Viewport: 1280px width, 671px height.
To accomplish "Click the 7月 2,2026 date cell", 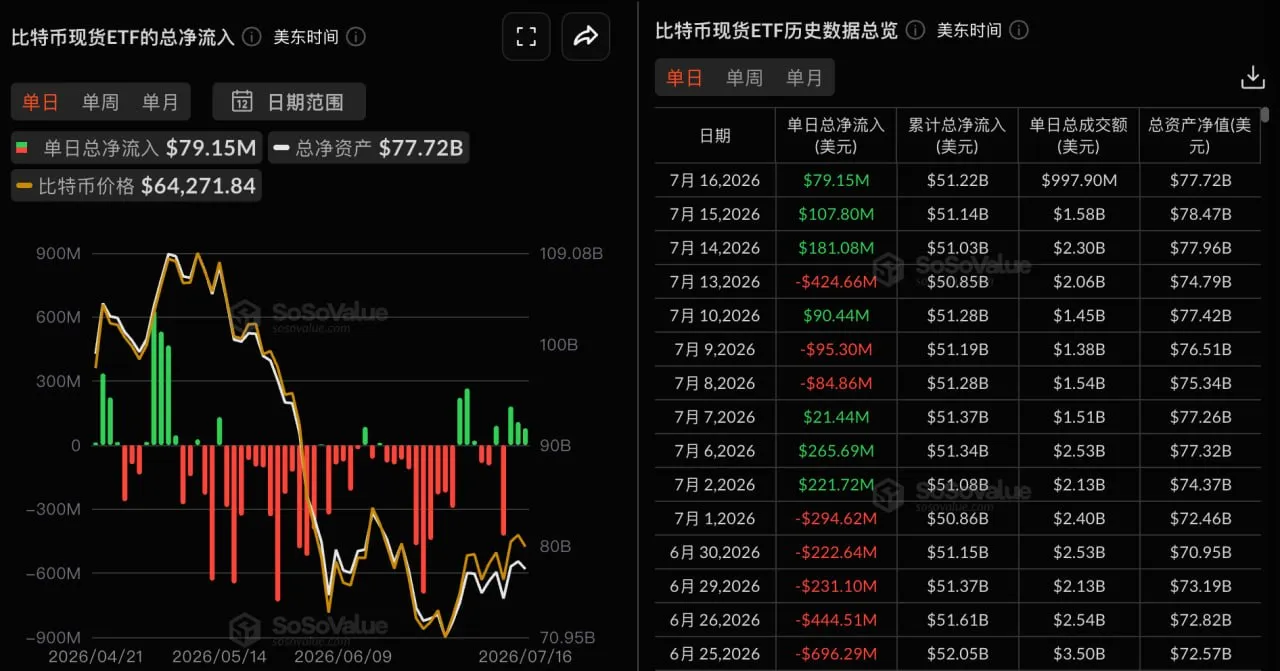I will coord(715,485).
